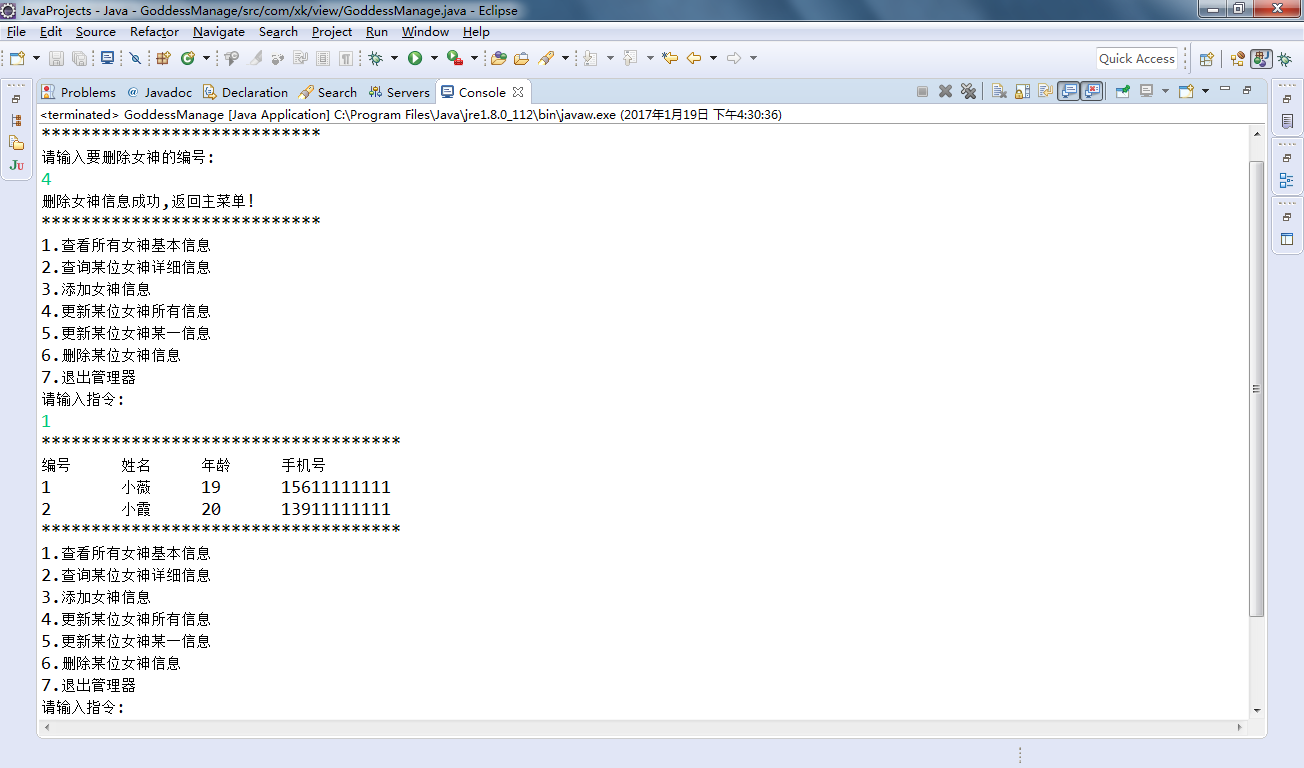Open the Package Explorer sidebar icon
The height and width of the screenshot is (768, 1304).
[16, 143]
